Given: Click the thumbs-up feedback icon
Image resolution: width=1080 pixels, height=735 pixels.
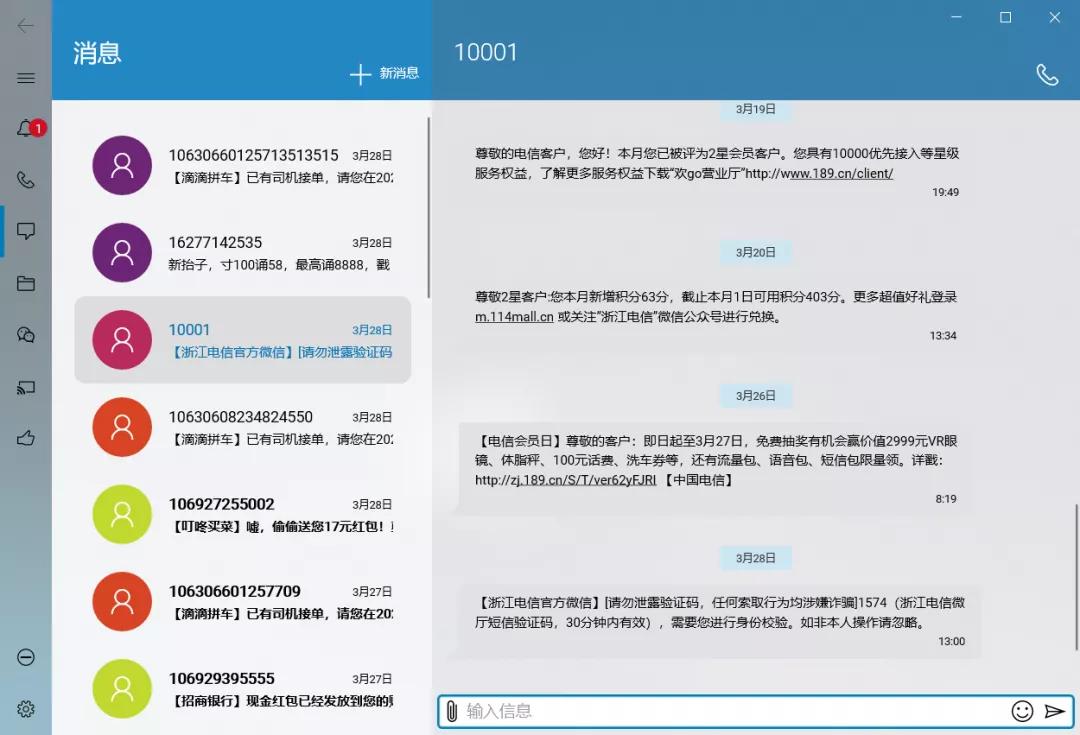Looking at the screenshot, I should pos(26,438).
